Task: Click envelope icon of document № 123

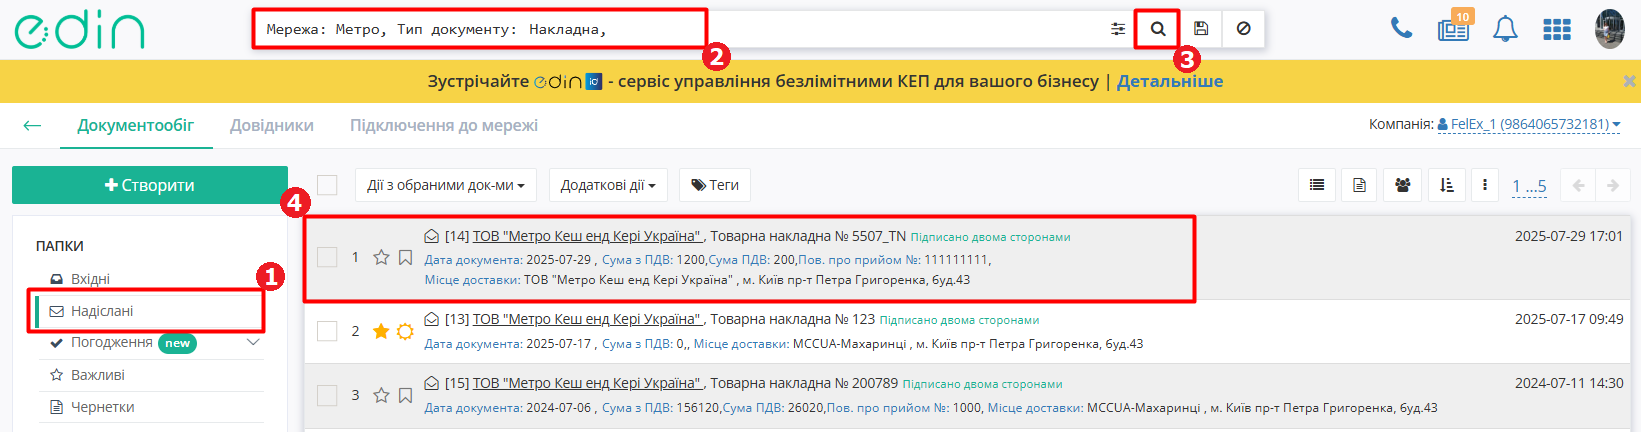Action: click(432, 319)
